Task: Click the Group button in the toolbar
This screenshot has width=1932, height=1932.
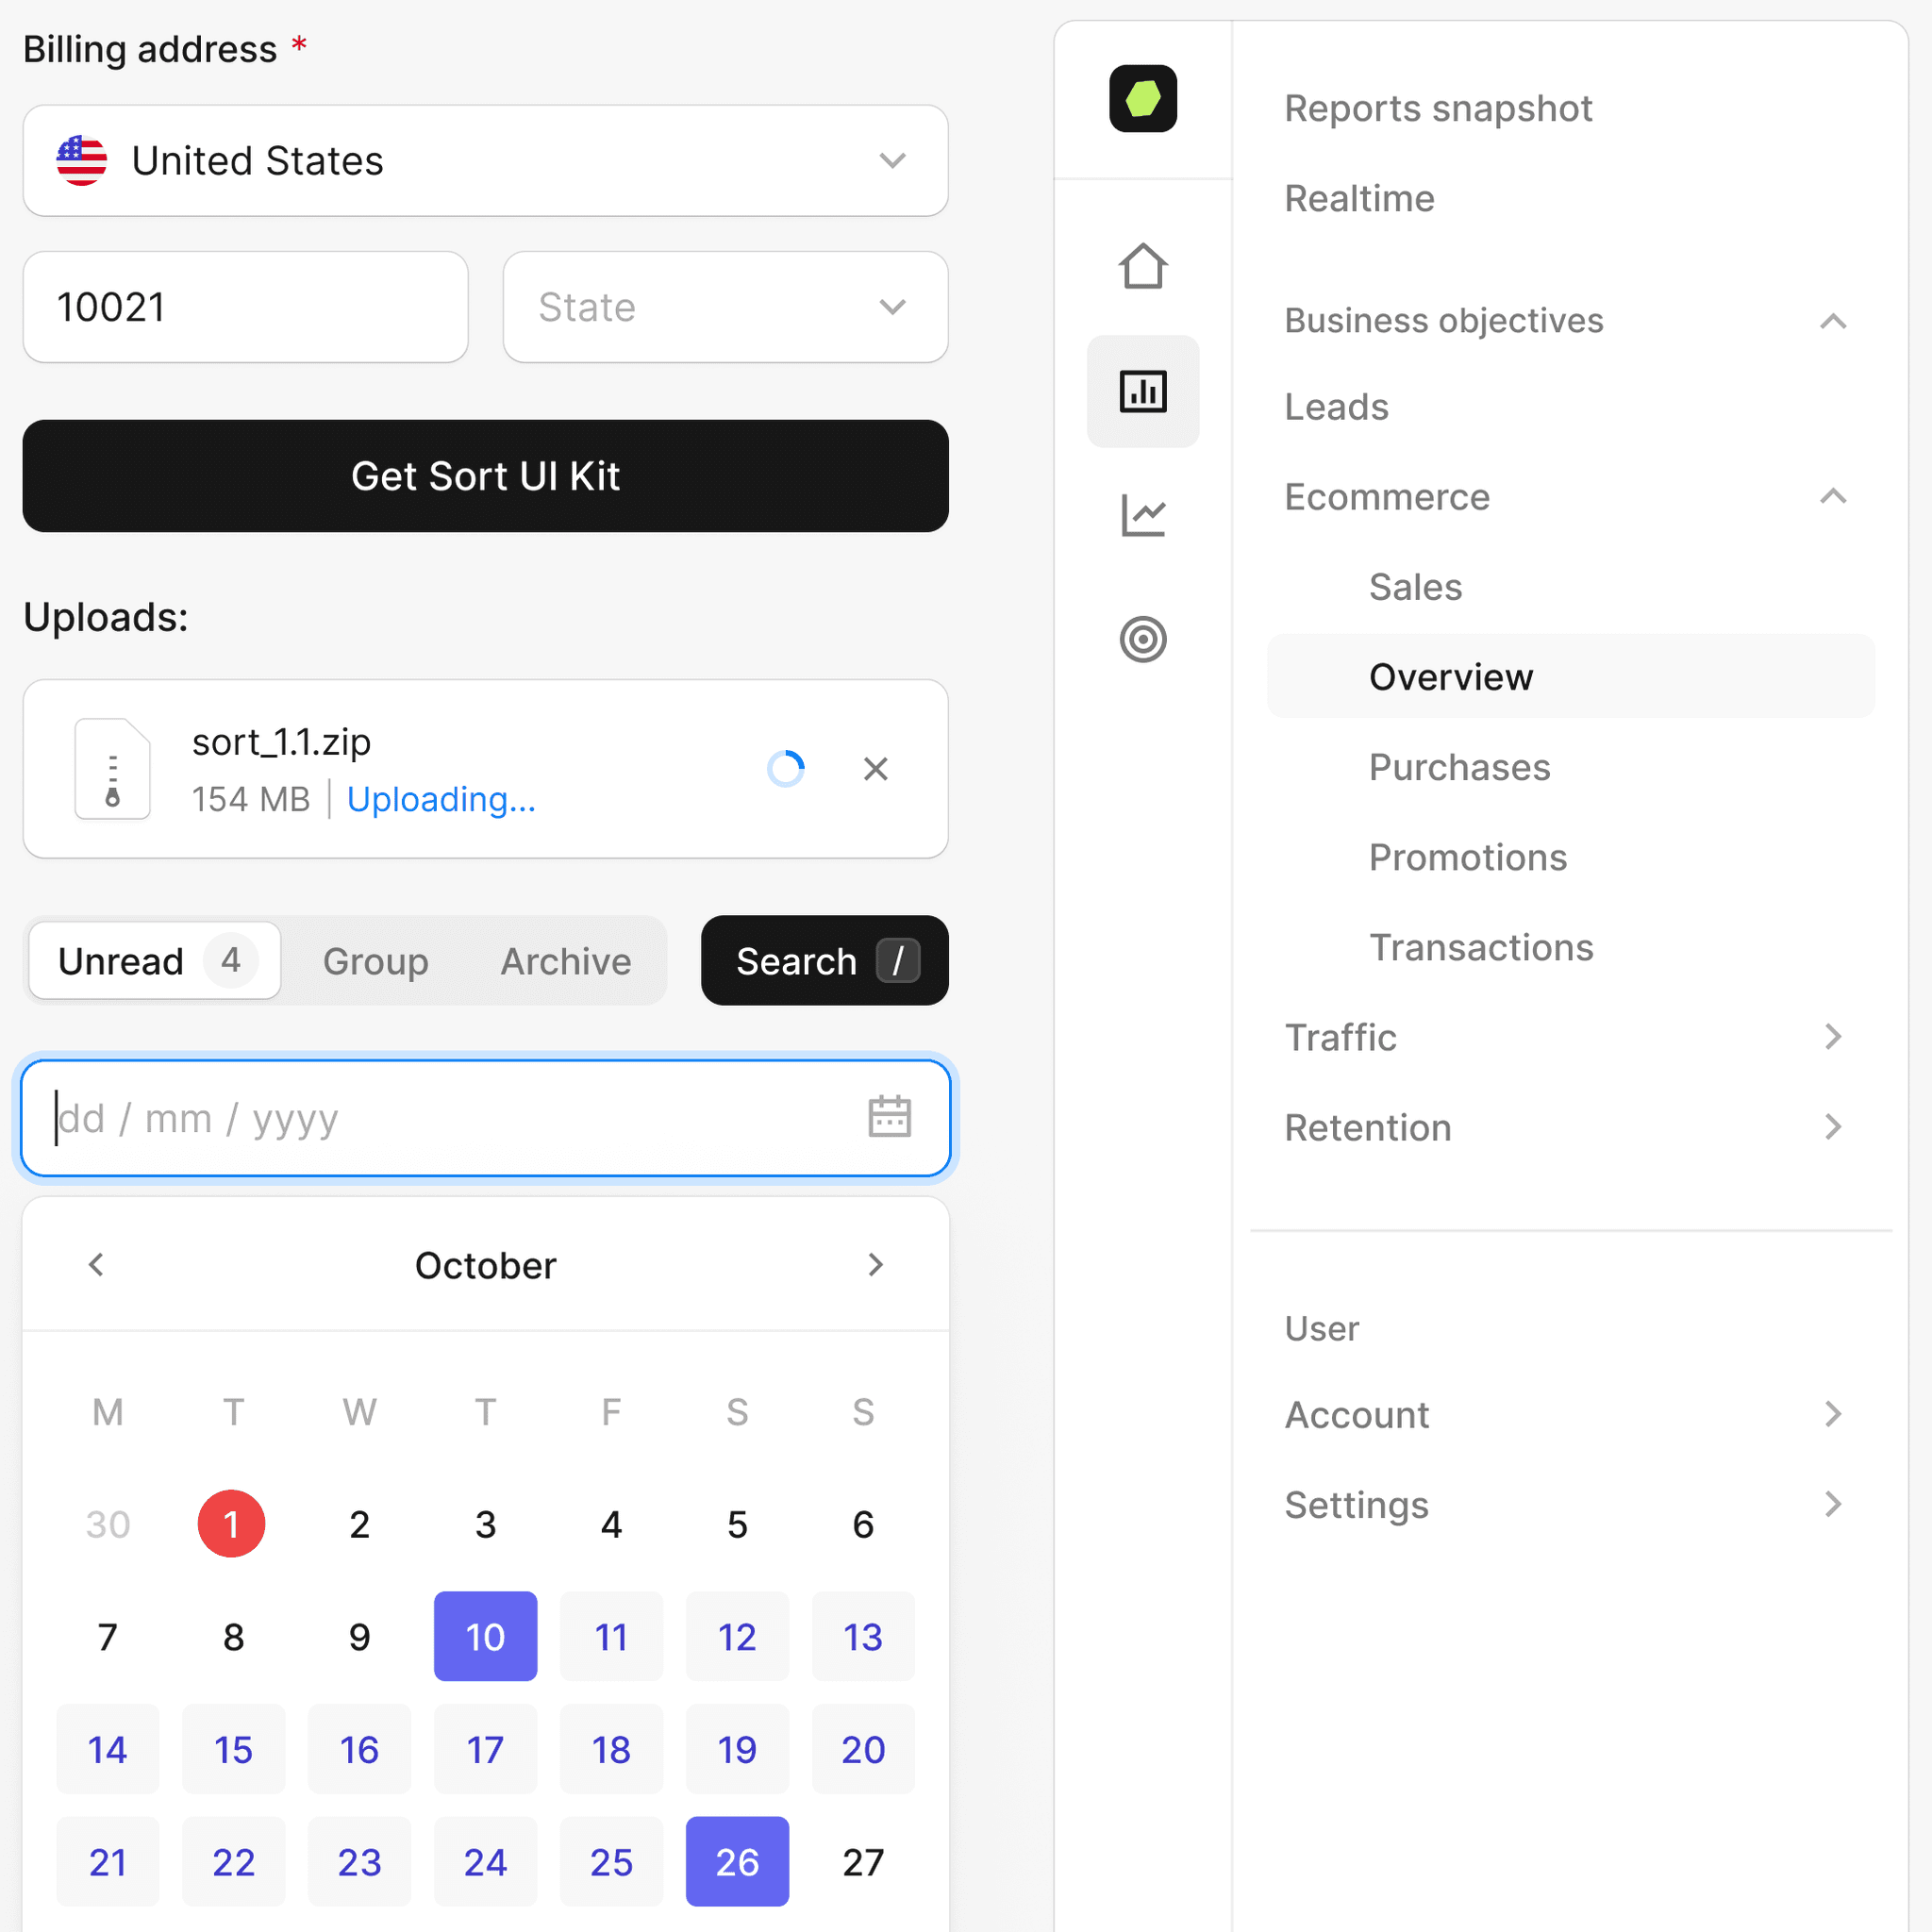Action: pos(375,962)
